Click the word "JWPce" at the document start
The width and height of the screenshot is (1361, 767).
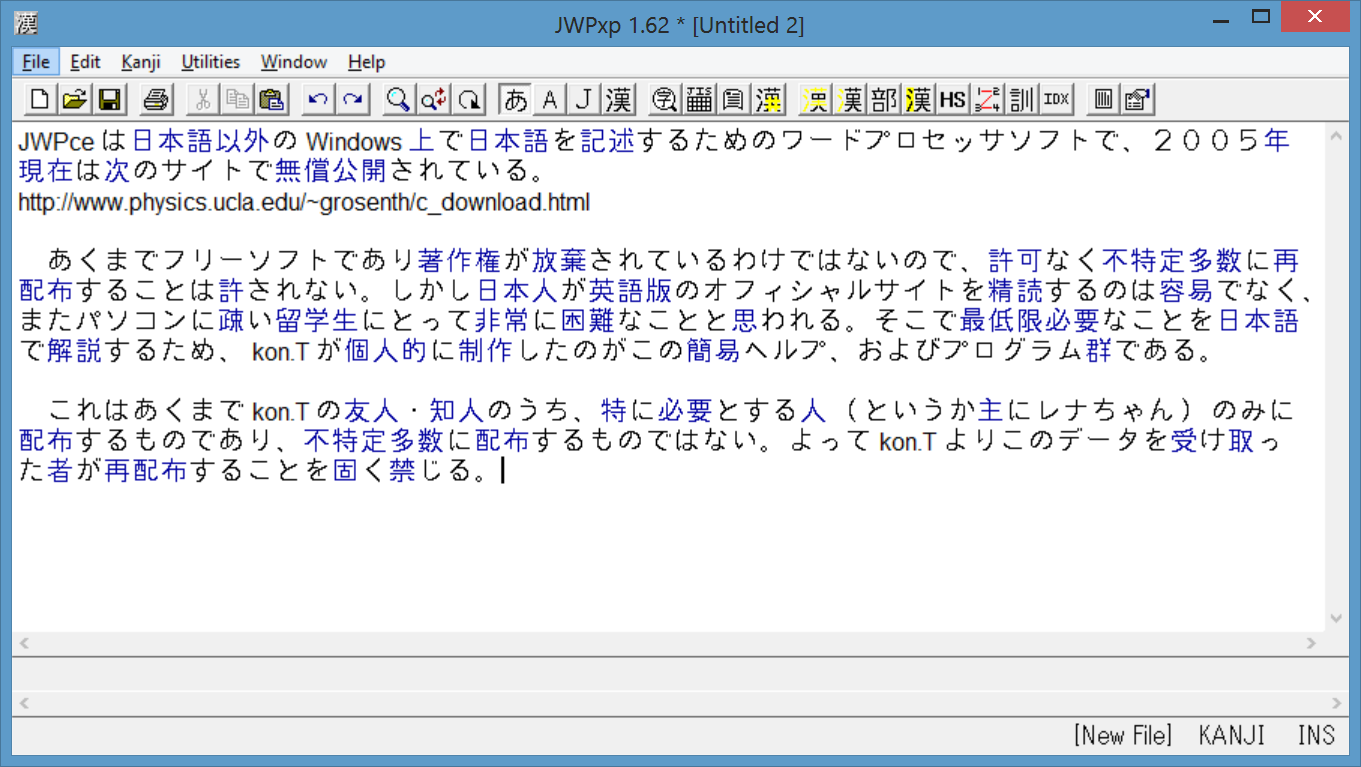(57, 142)
